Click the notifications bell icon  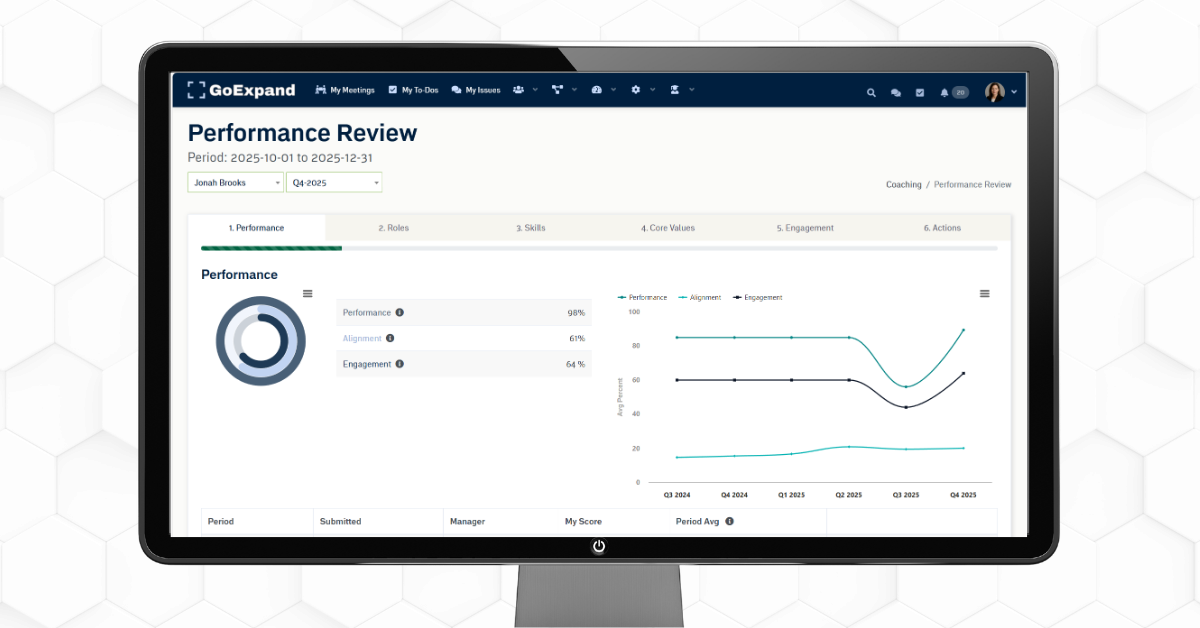coord(944,92)
